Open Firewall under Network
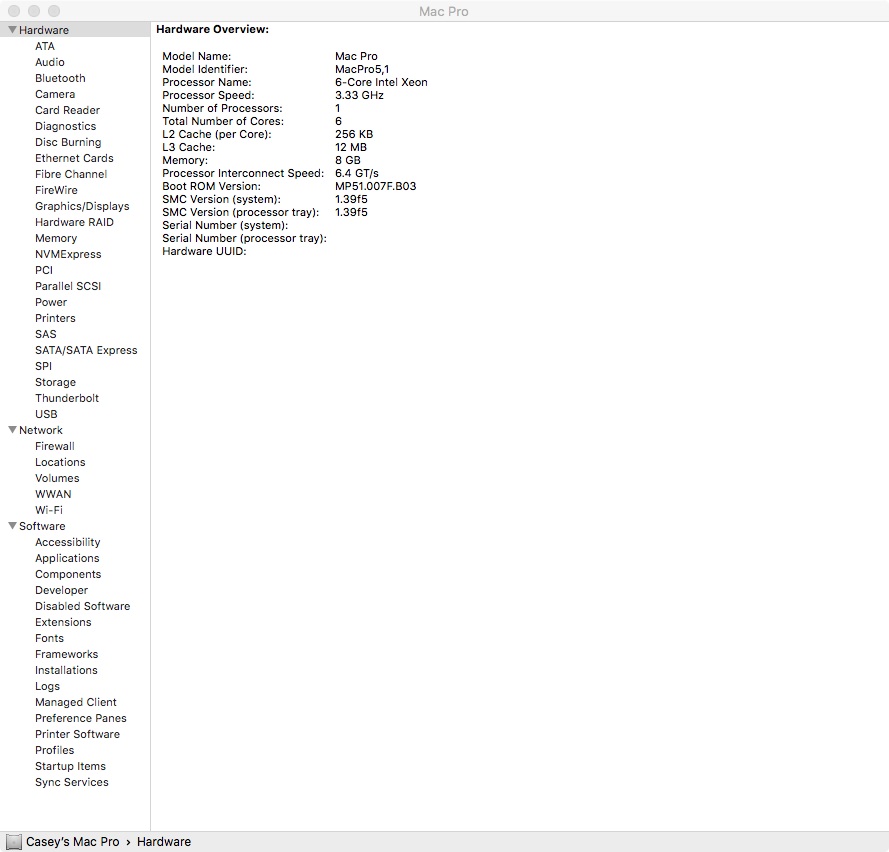Image resolution: width=889 pixels, height=852 pixels. [x=54, y=446]
